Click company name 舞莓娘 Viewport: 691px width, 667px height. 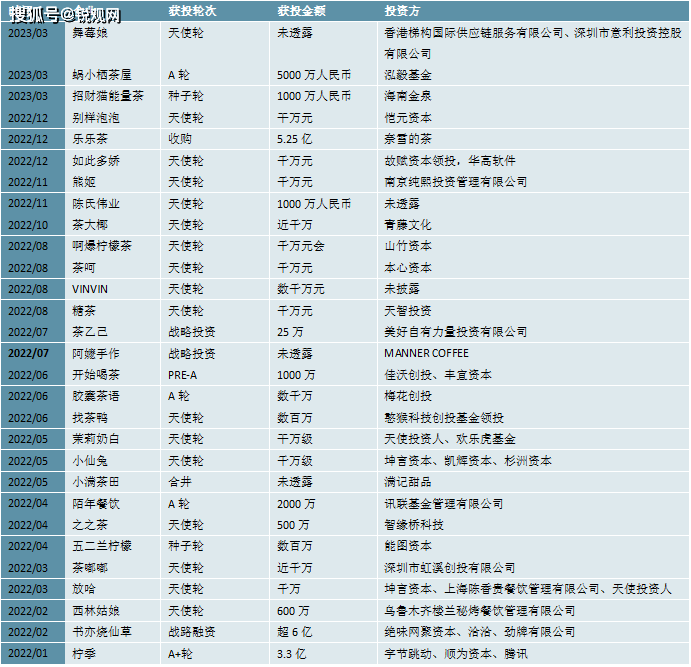click(x=90, y=33)
